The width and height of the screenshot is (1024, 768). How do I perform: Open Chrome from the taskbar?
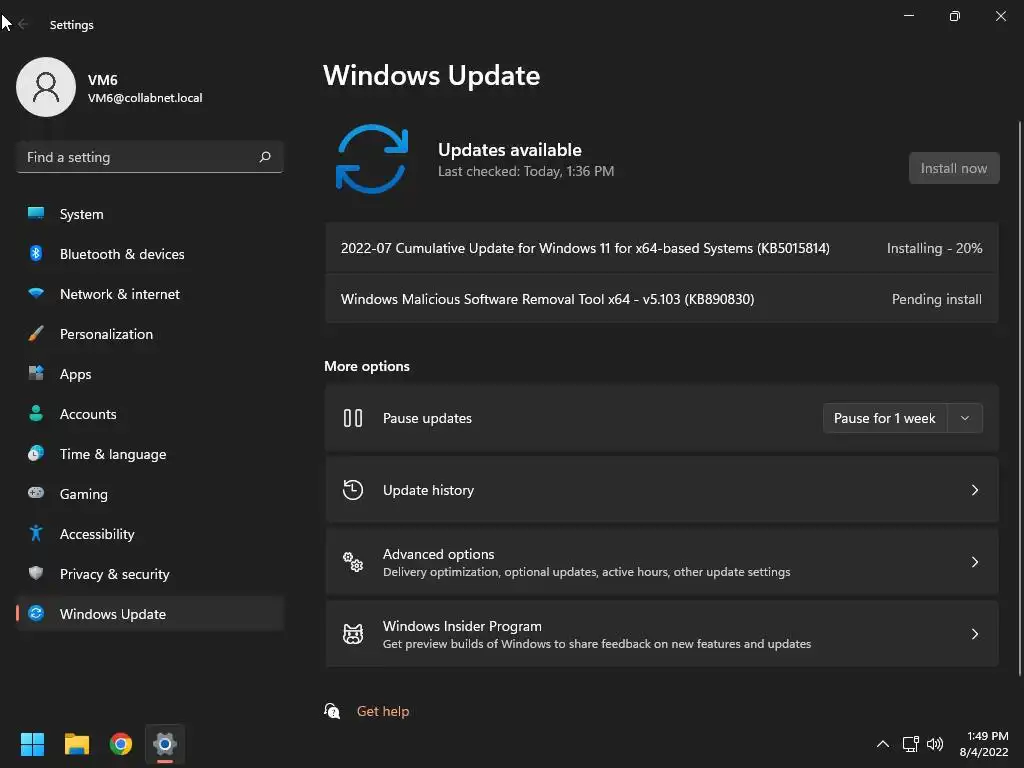(121, 744)
